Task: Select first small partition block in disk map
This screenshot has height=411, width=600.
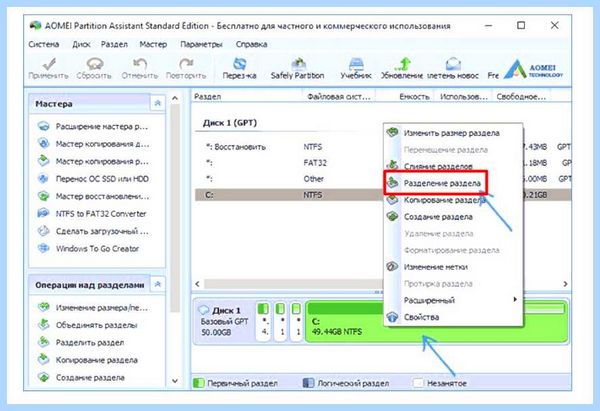Action: tap(264, 321)
